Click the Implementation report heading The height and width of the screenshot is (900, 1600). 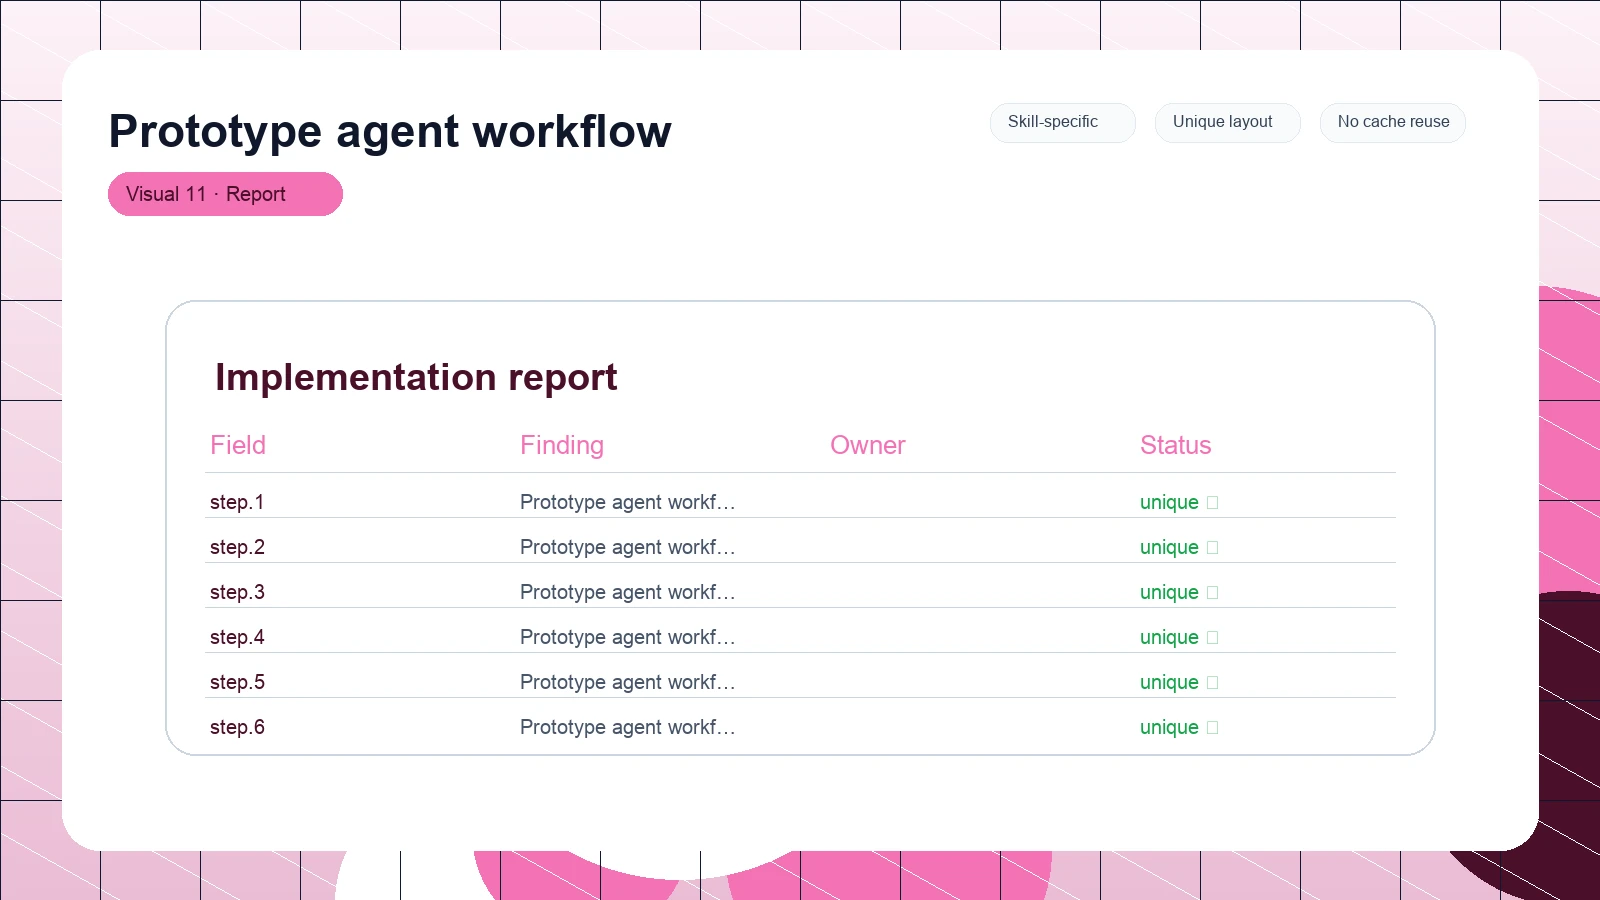416,377
